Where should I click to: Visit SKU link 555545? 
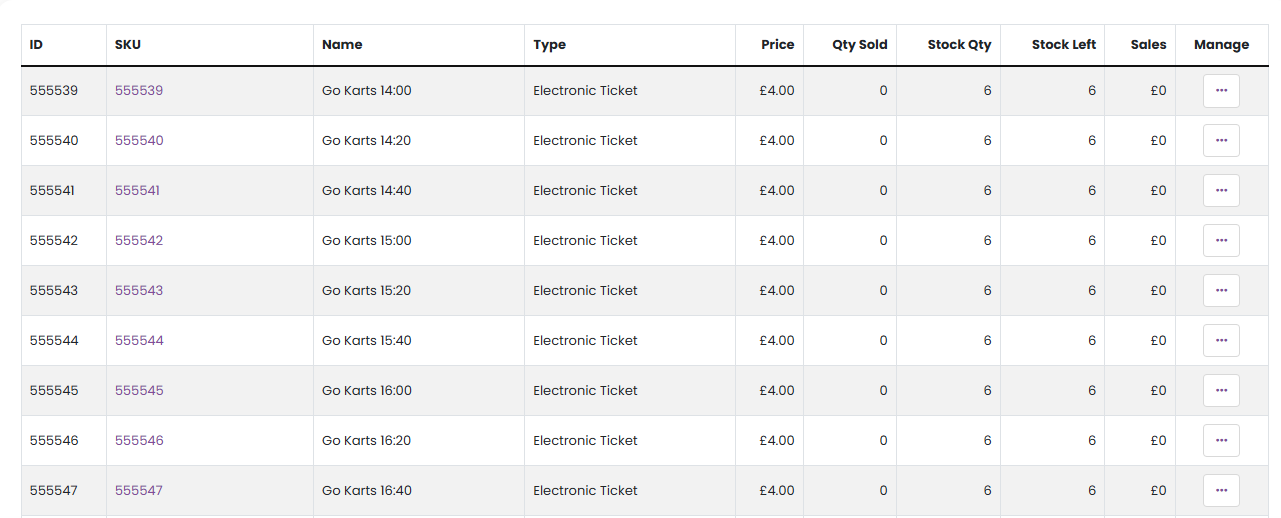pos(139,391)
